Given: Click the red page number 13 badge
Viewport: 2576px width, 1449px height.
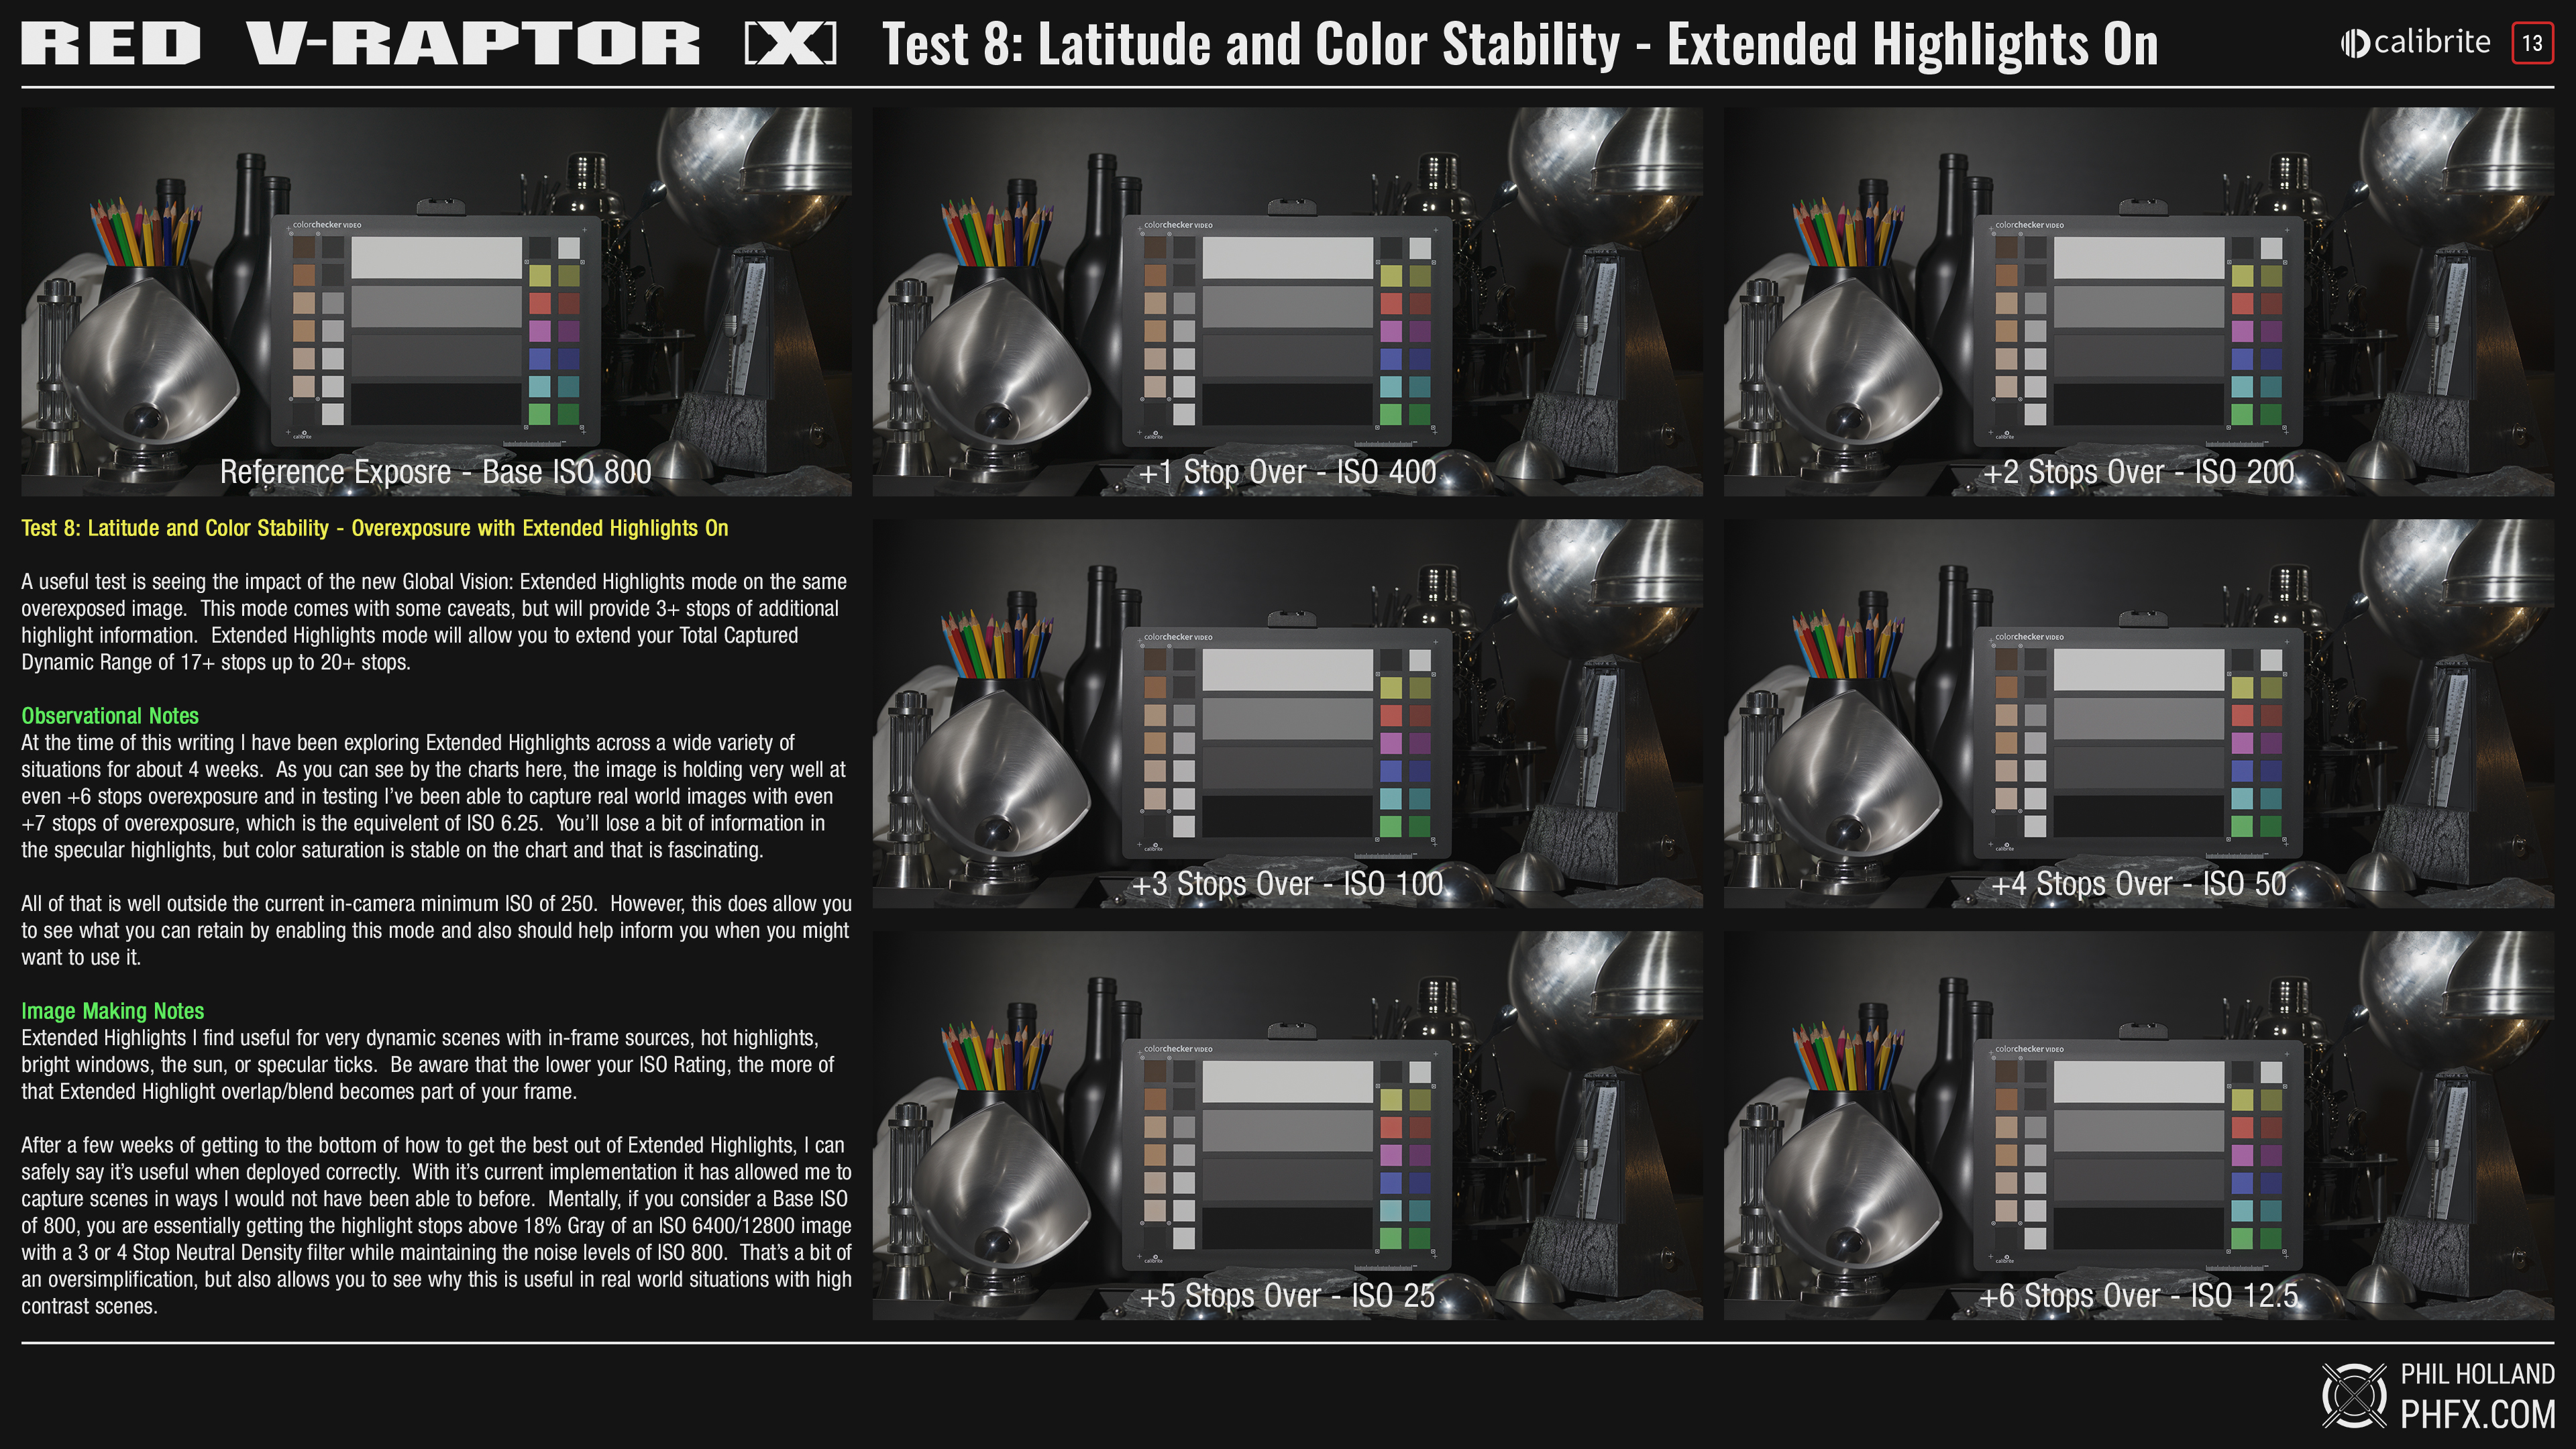Looking at the screenshot, I should pyautogui.click(x=2532, y=43).
